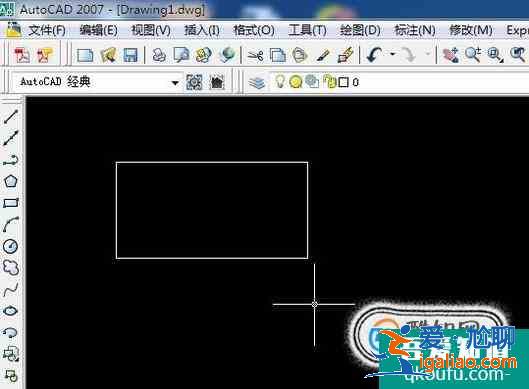Select the Line tool

click(x=10, y=116)
